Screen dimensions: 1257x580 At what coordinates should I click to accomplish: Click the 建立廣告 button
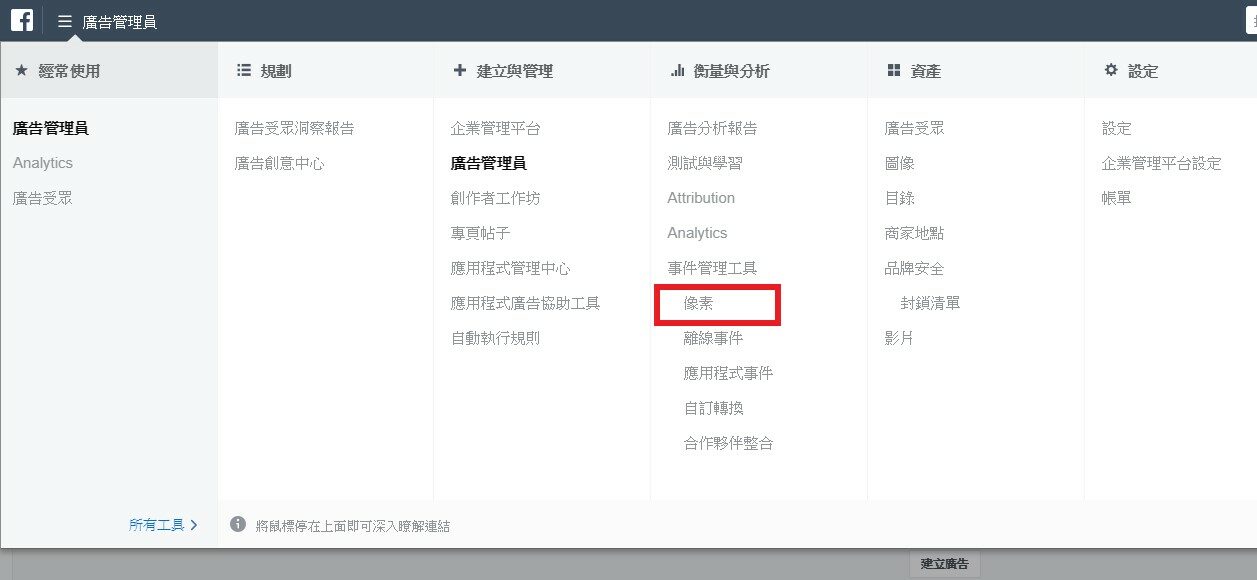(x=945, y=564)
